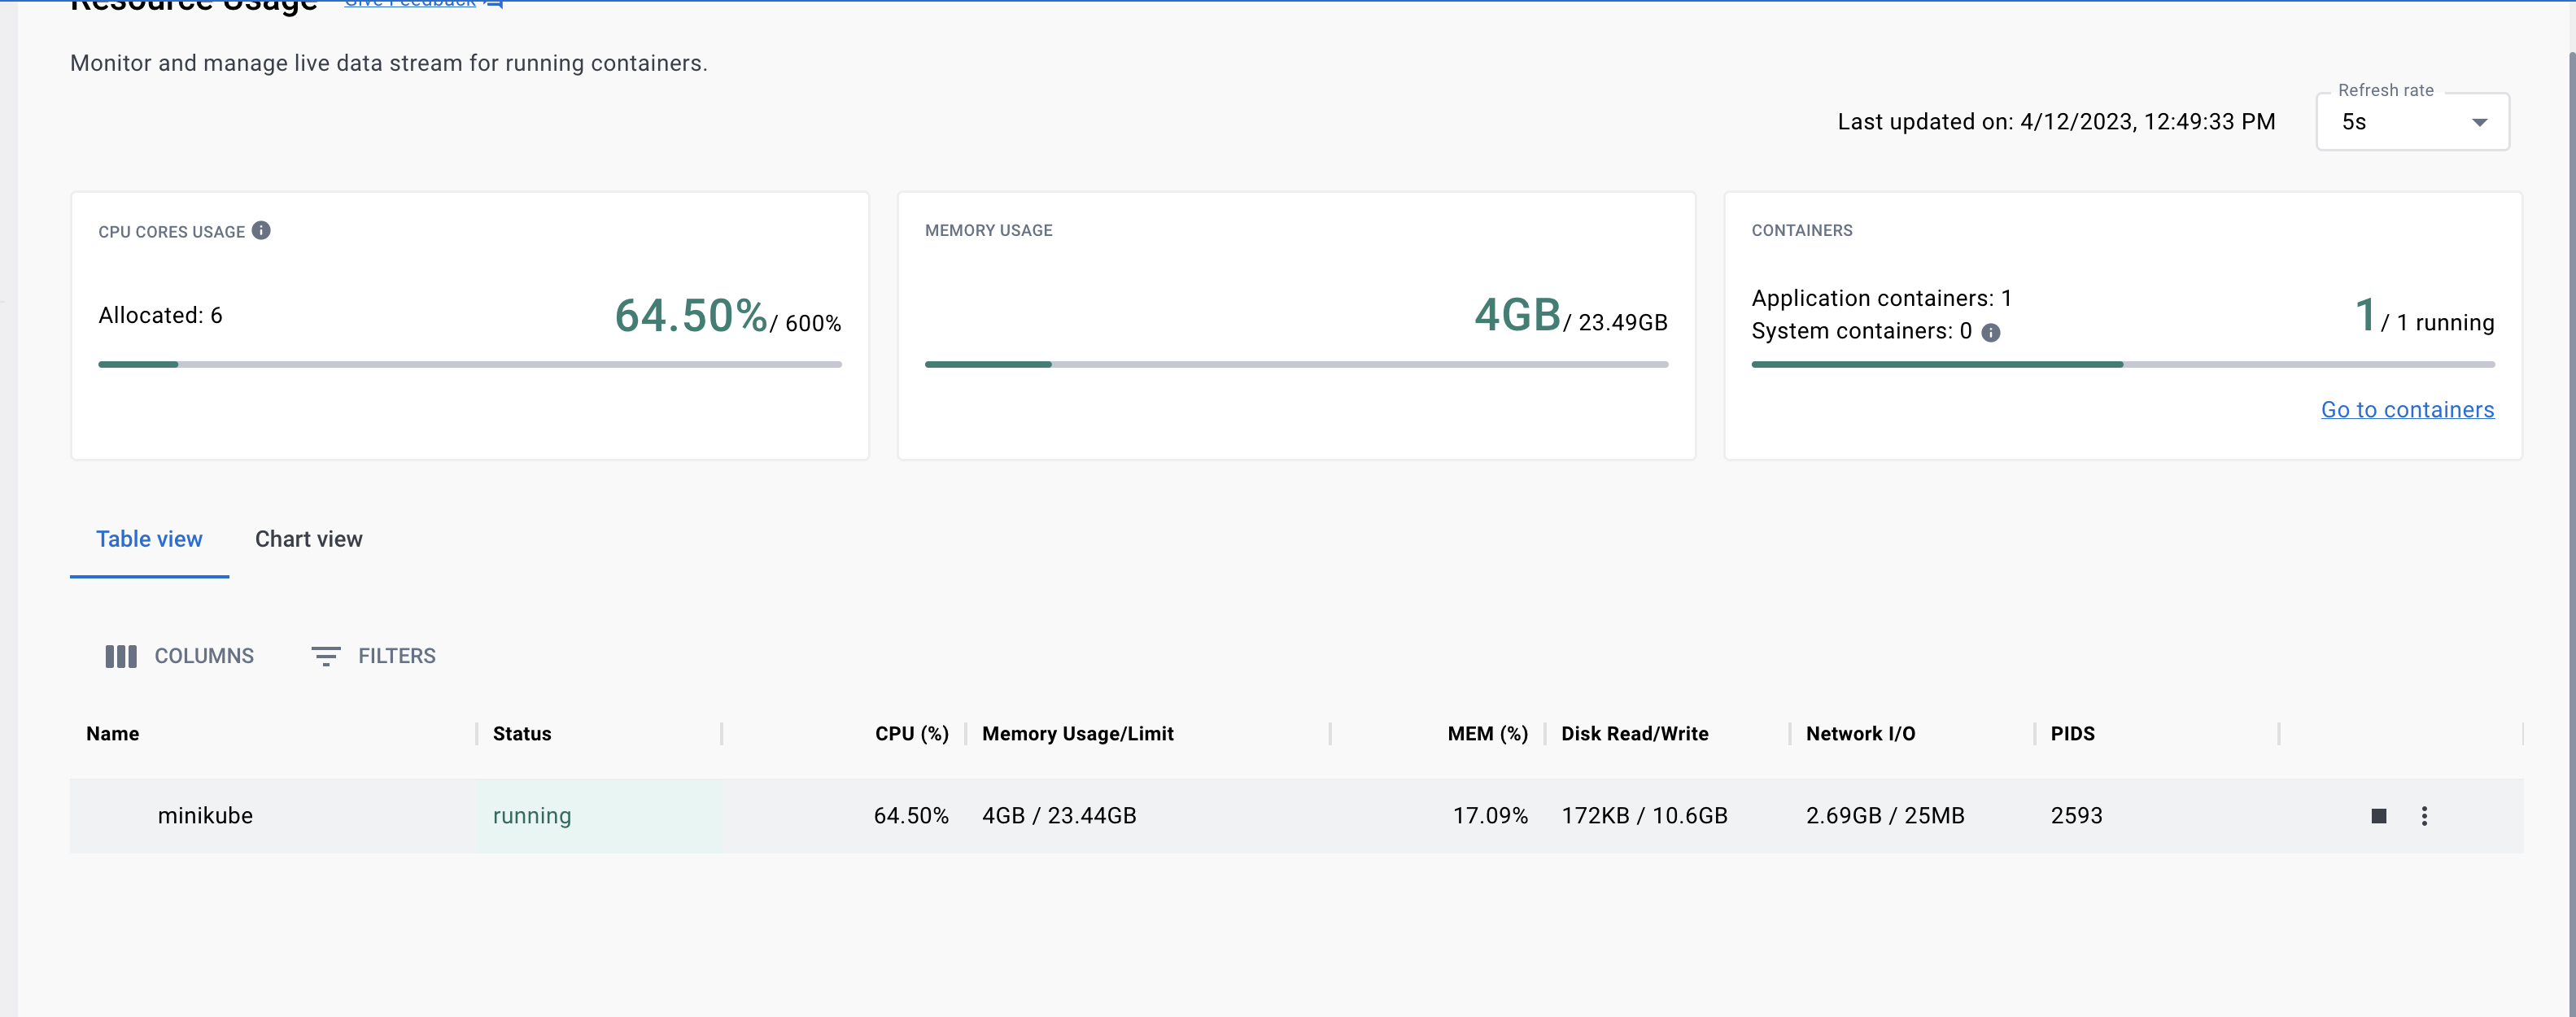The image size is (2576, 1017).
Task: Click the Memory Usage/Limit column header
Action: [1077, 734]
